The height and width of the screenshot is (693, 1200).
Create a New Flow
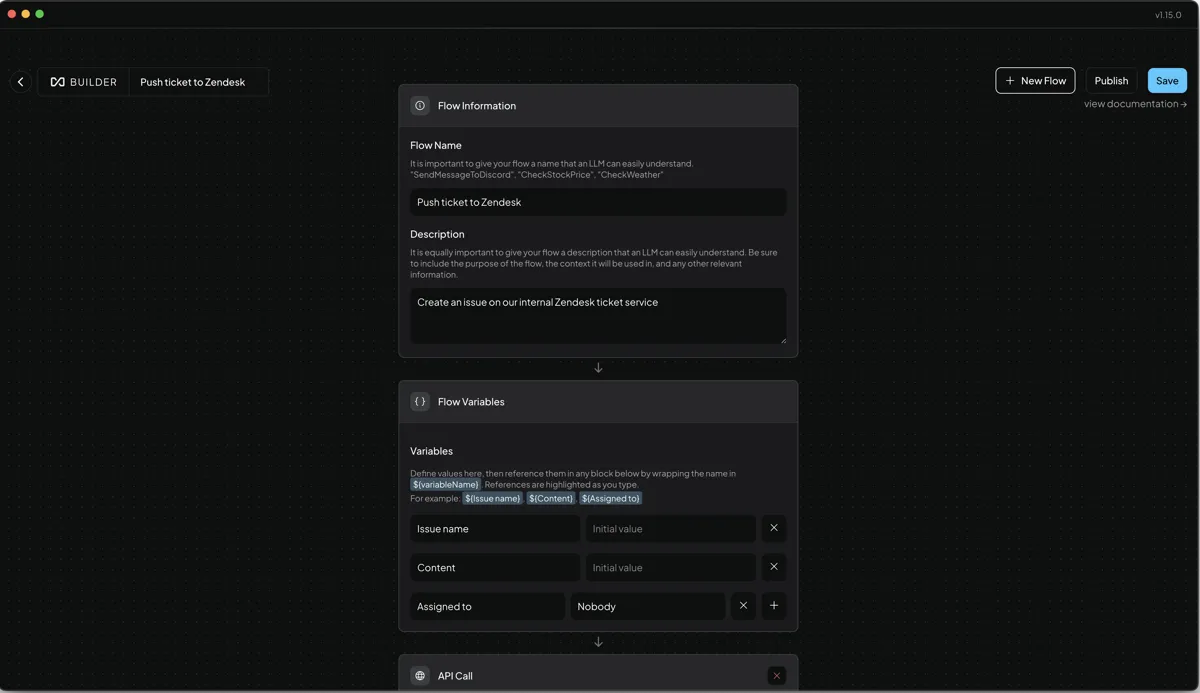click(1035, 81)
